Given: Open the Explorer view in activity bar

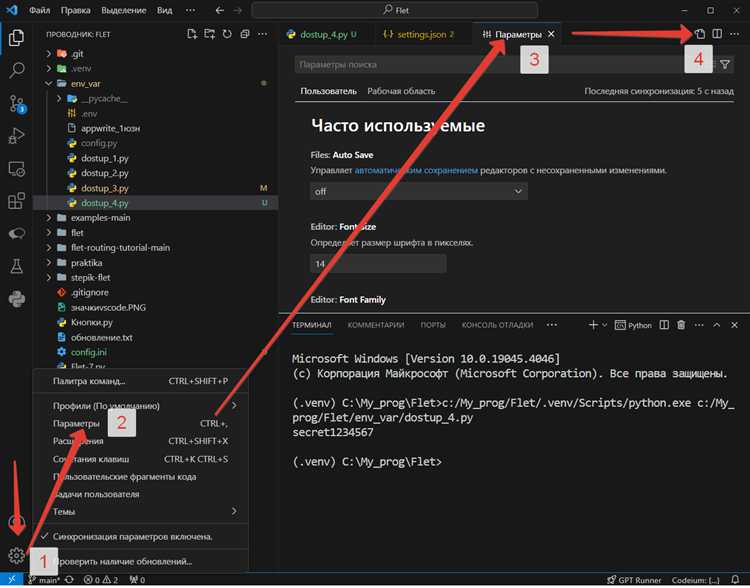Looking at the screenshot, I should pyautogui.click(x=16, y=37).
